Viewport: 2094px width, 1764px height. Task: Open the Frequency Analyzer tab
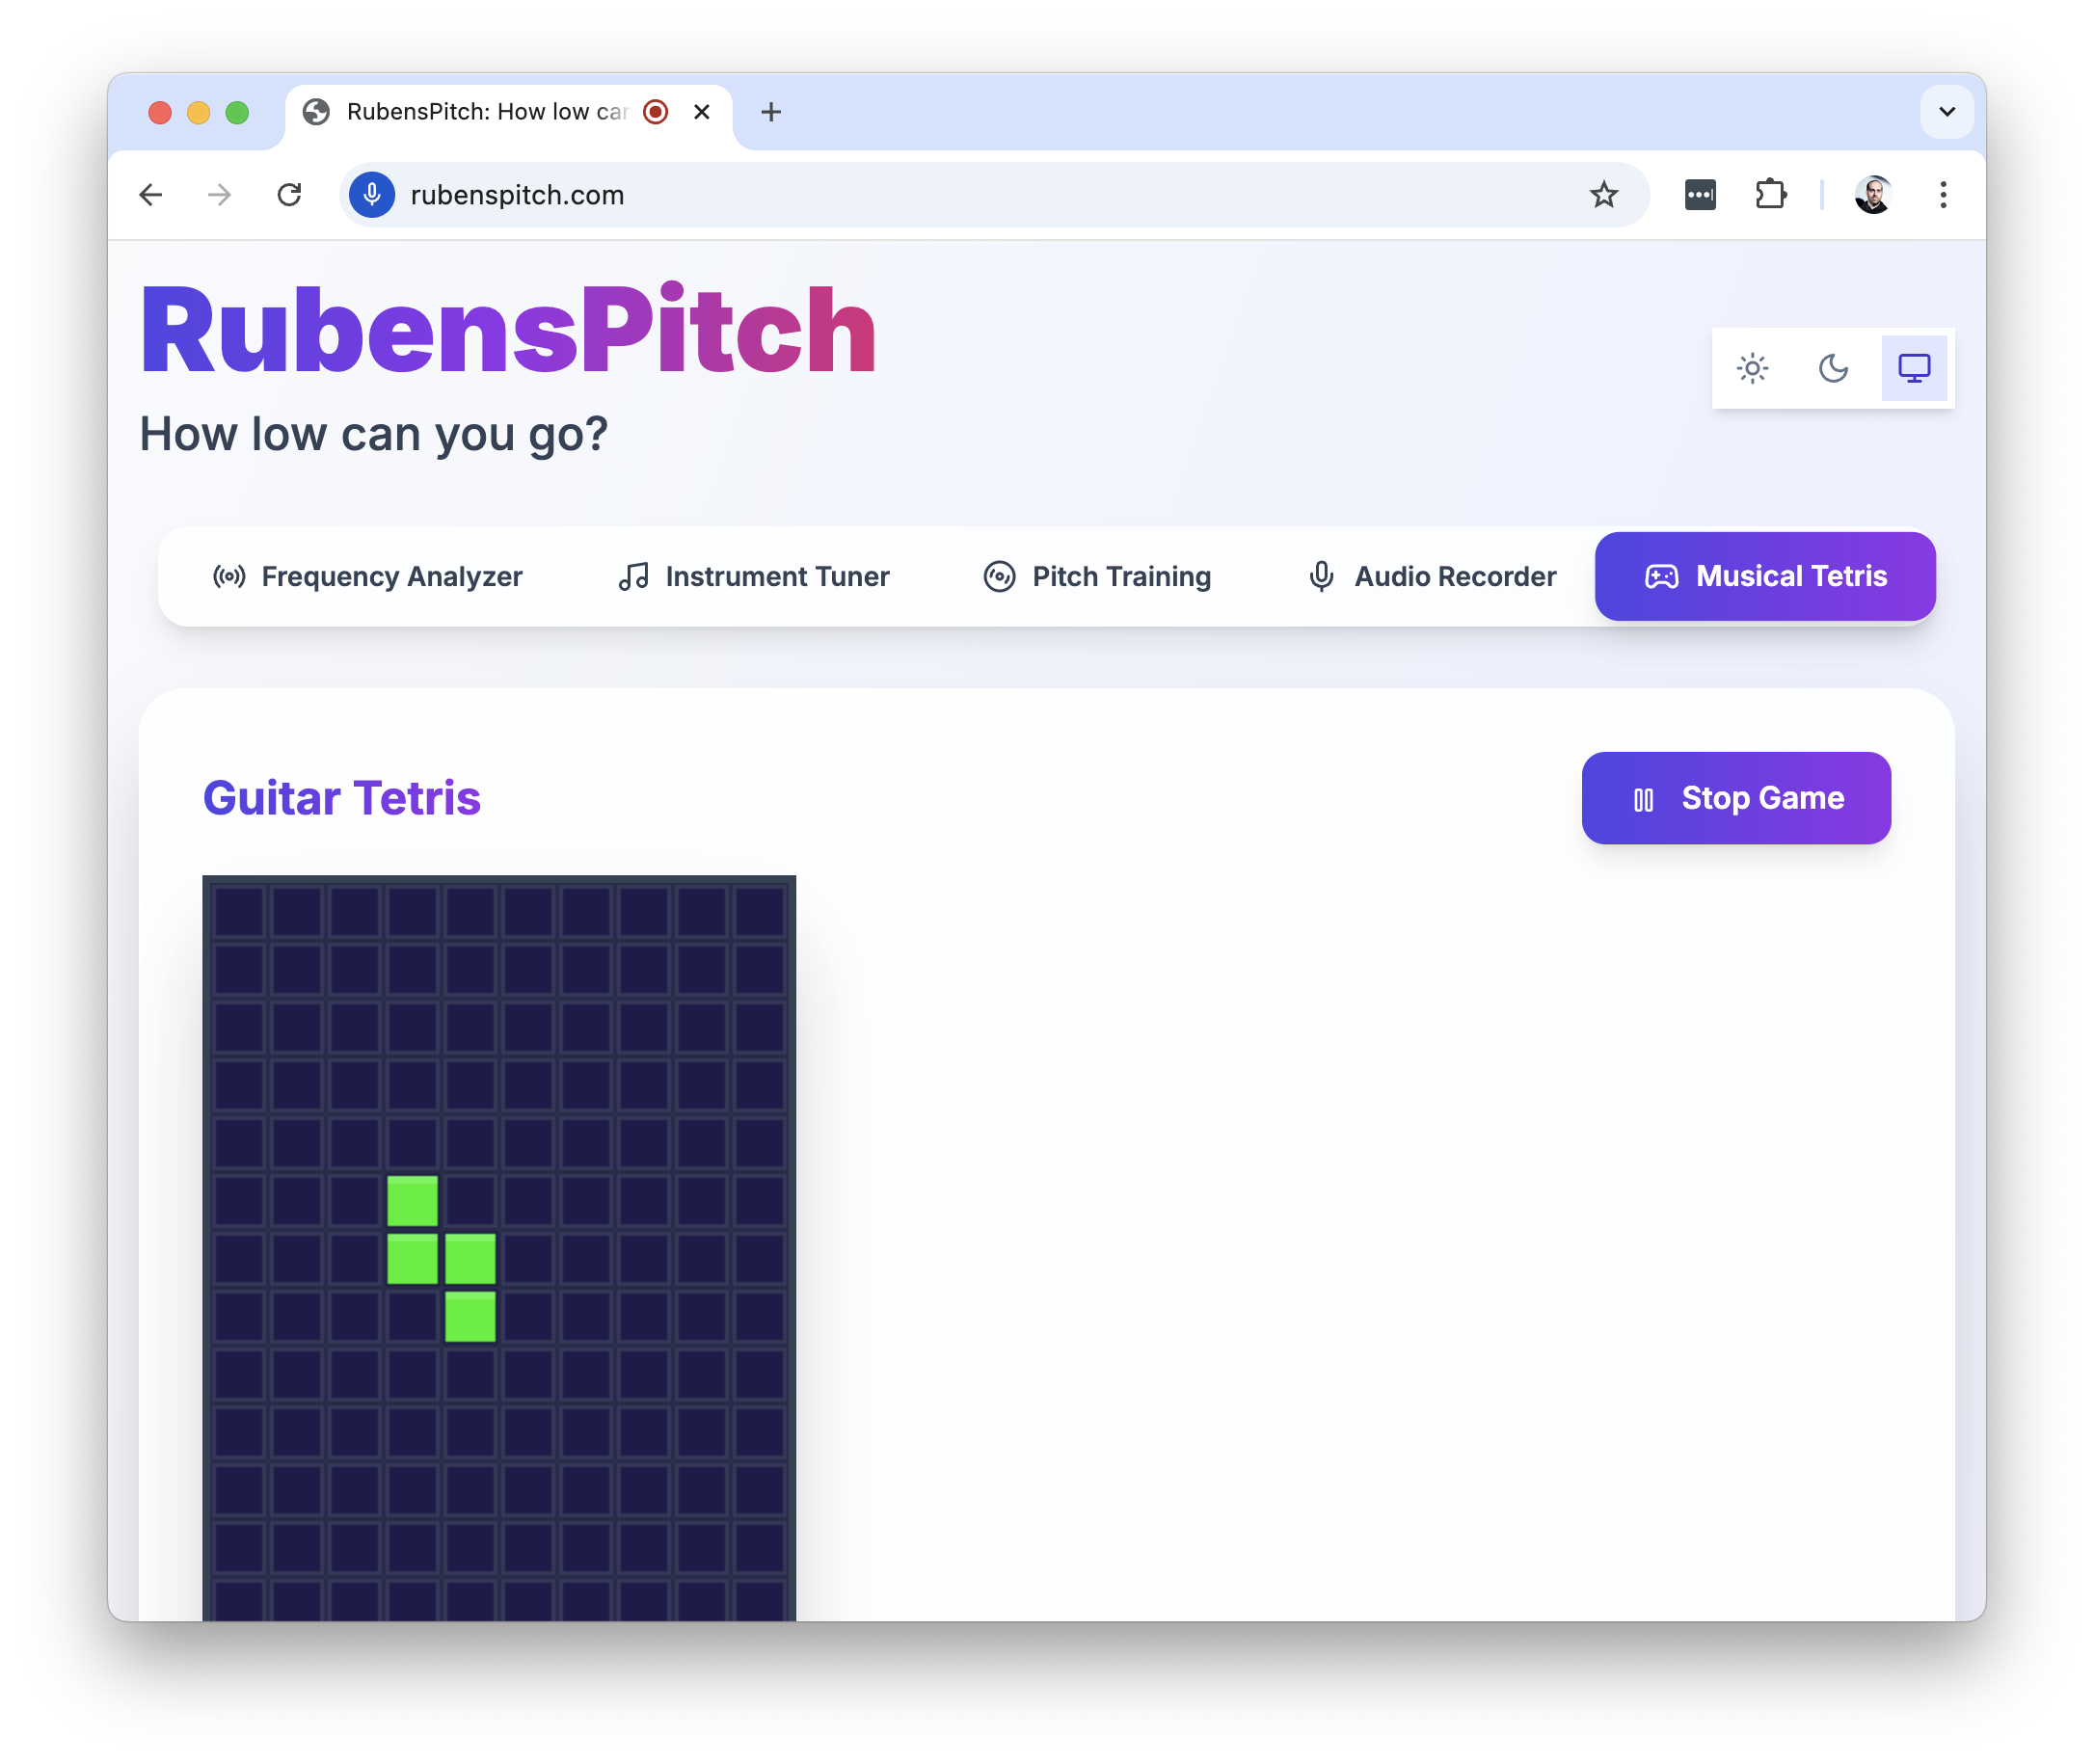click(x=368, y=577)
